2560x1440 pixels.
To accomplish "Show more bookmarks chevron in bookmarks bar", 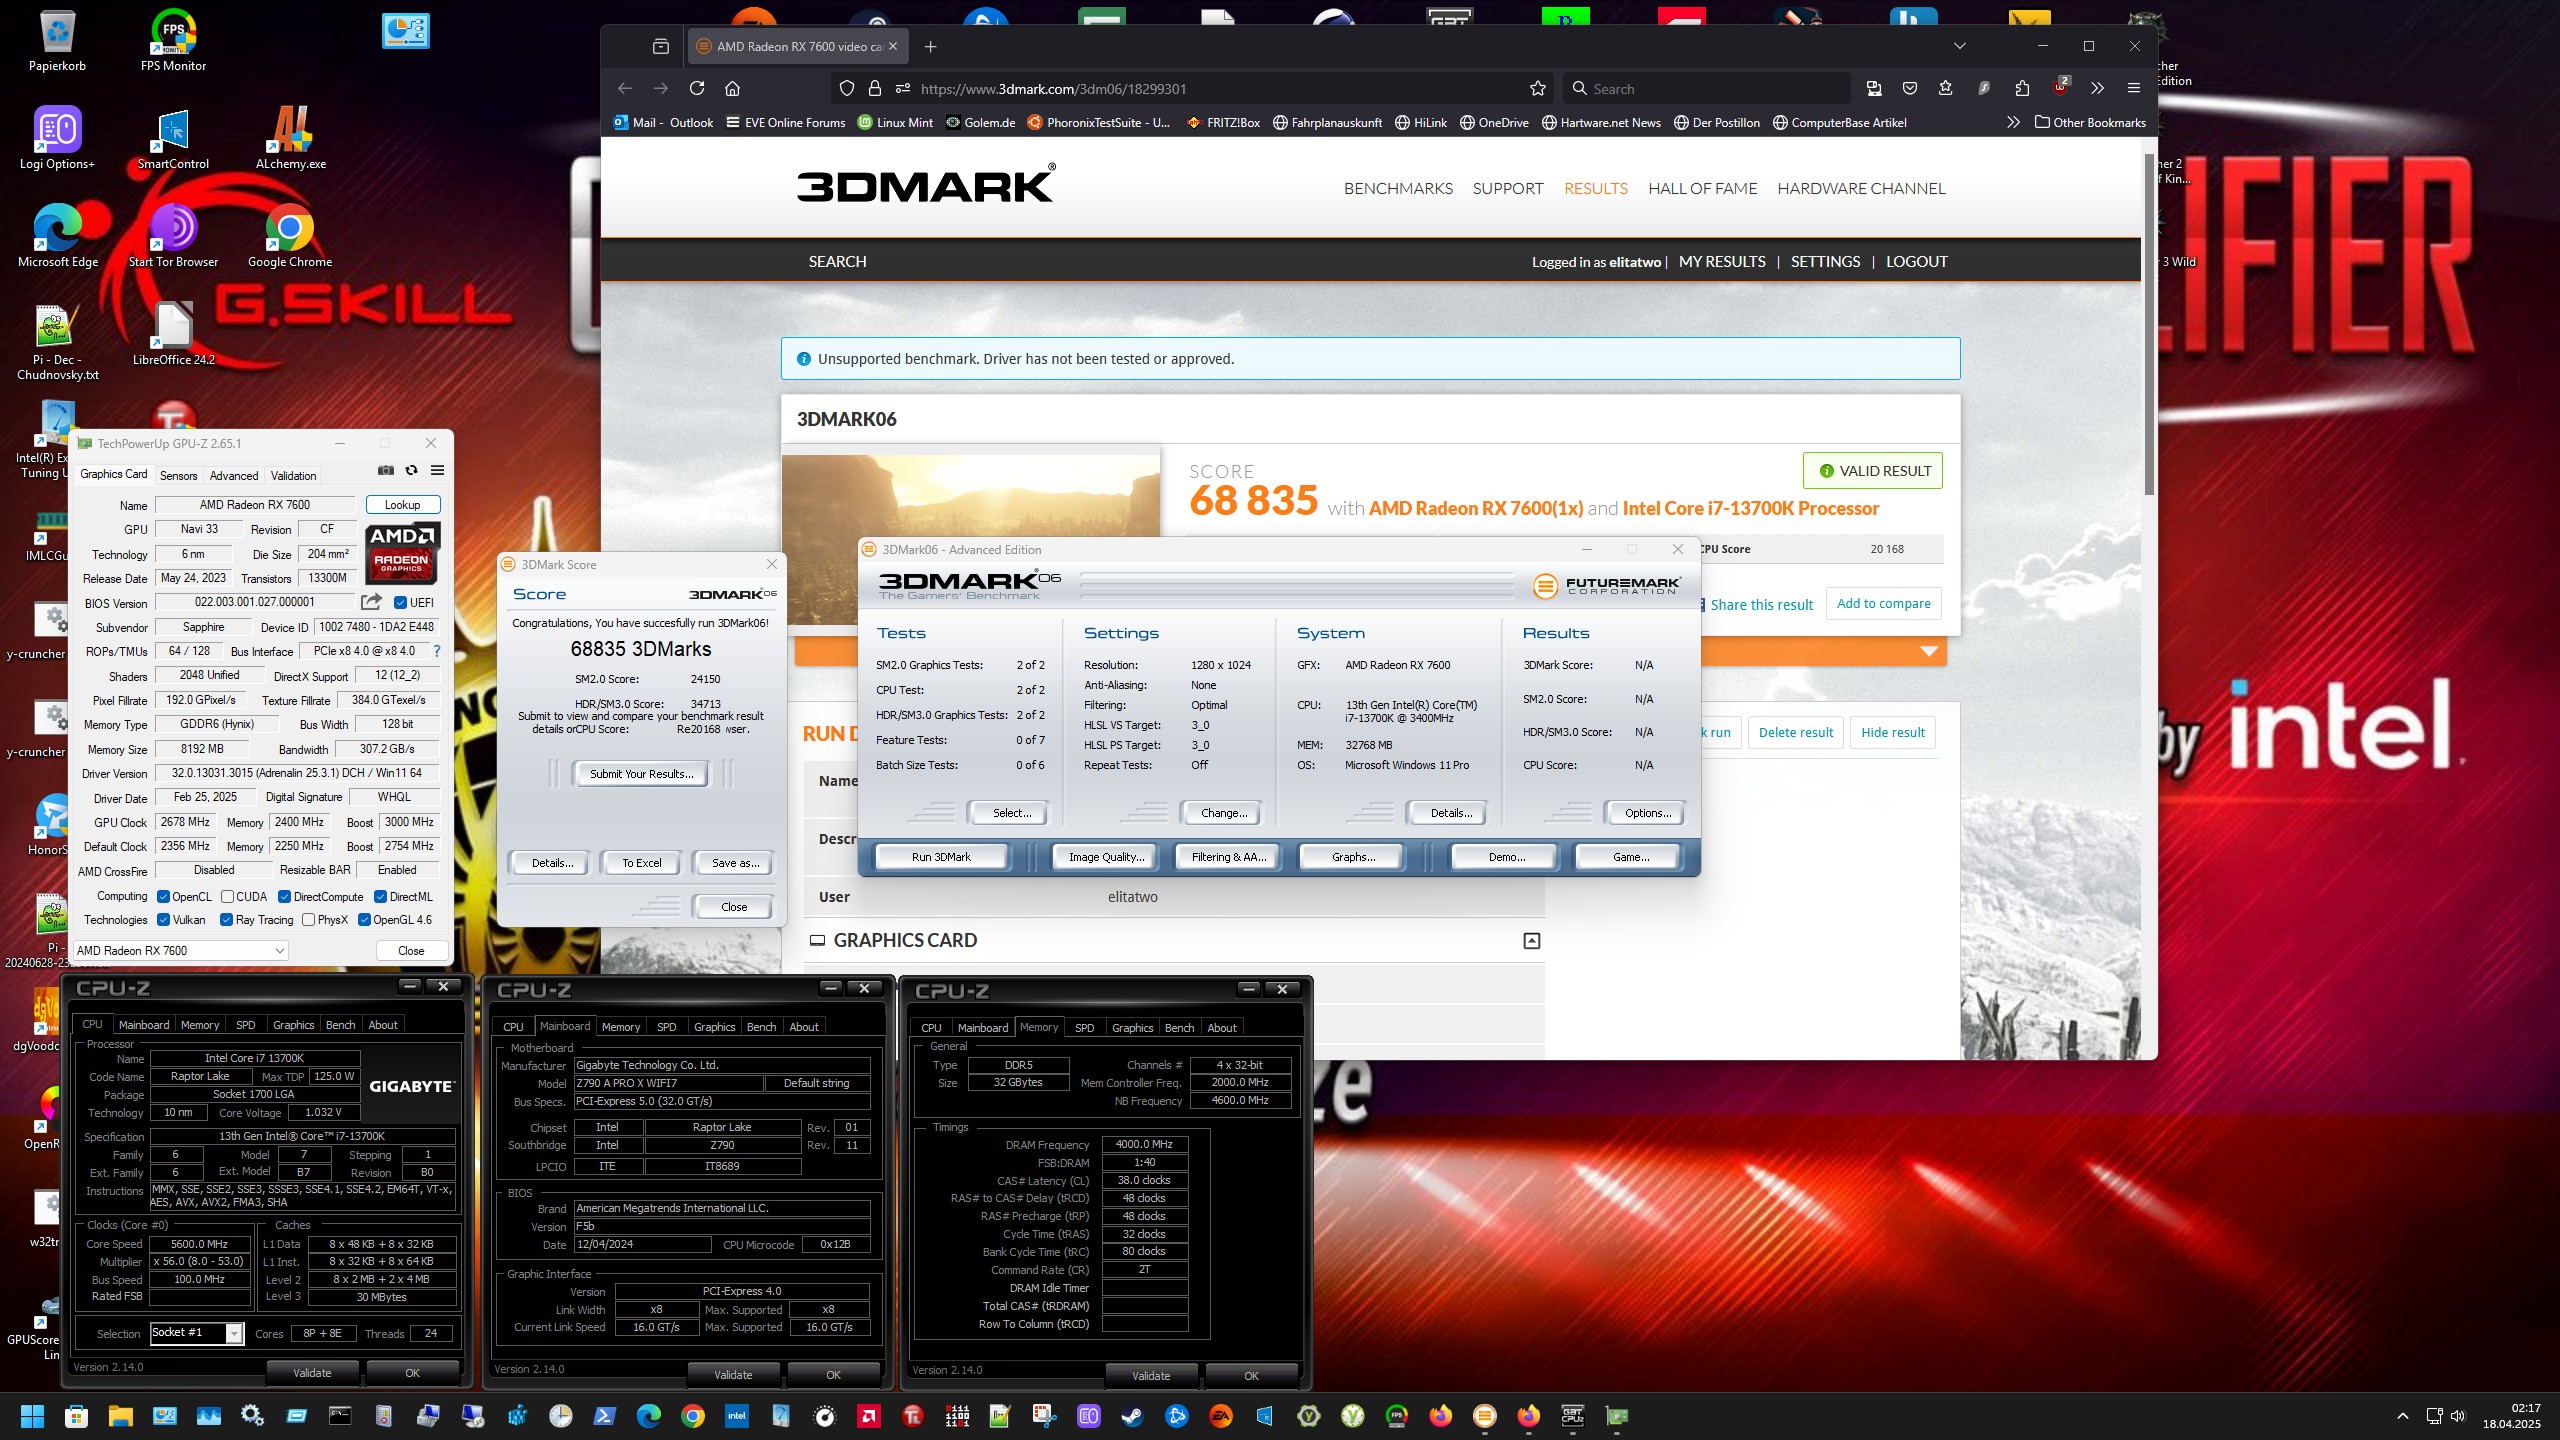I will click(2013, 122).
